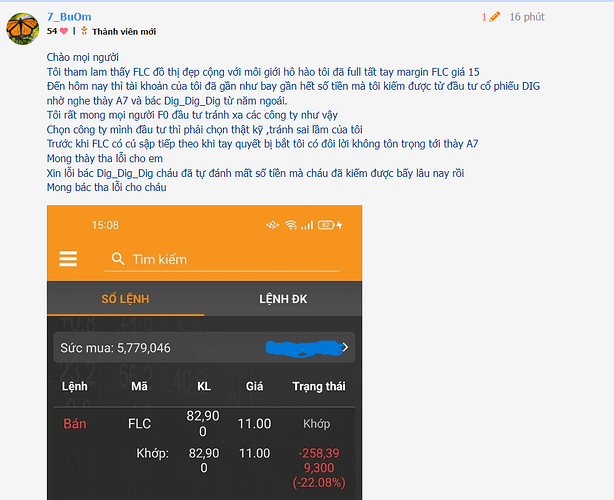Click the 'Lệnh' column header

(x=74, y=386)
